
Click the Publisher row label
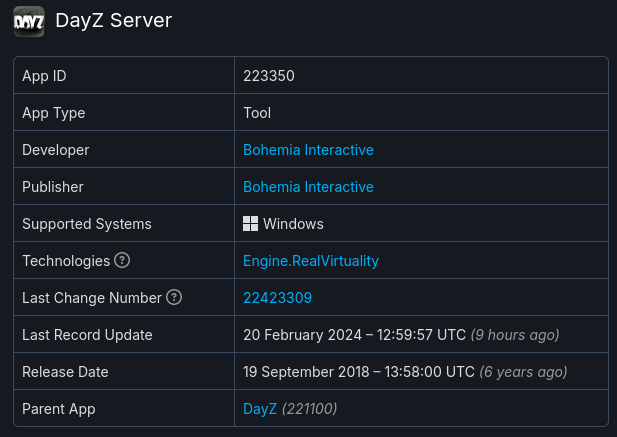pyautogui.click(x=53, y=187)
